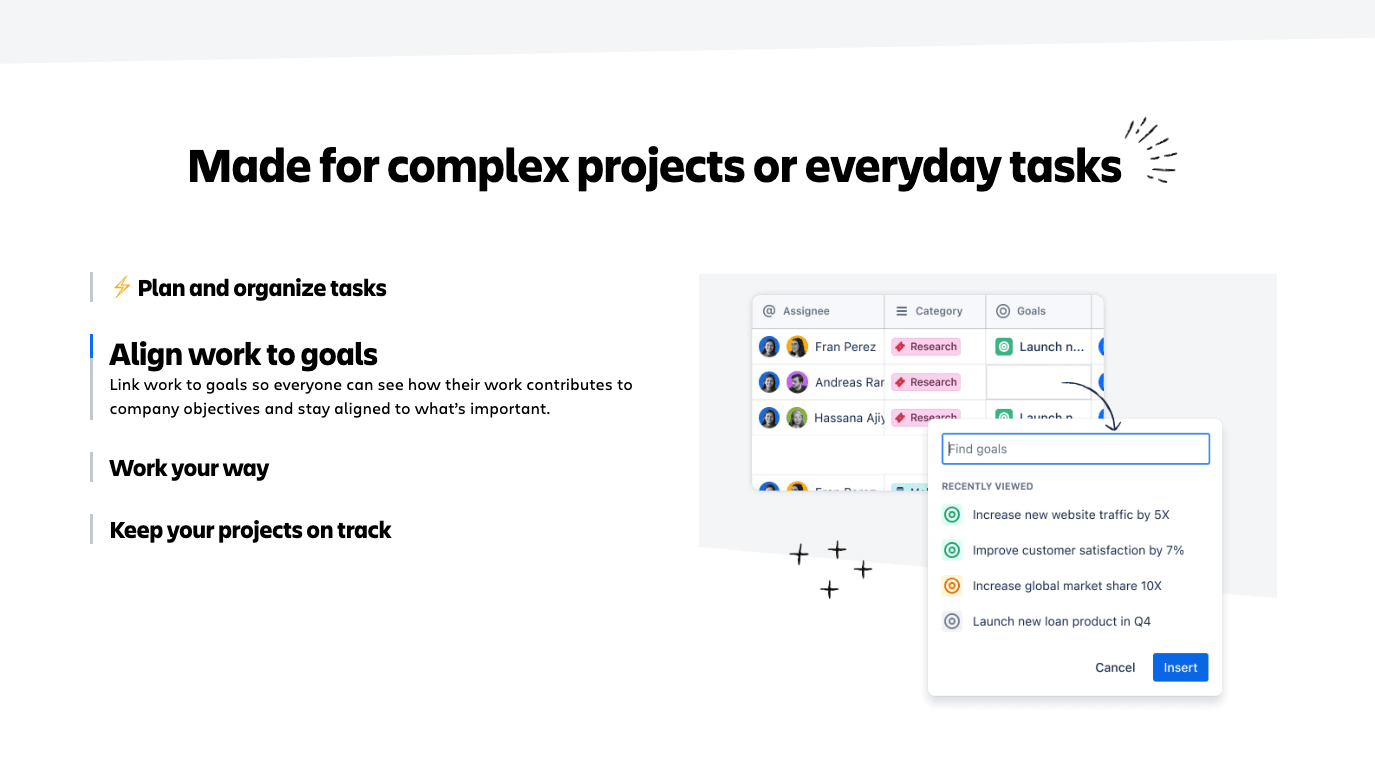1375x777 pixels.
Task: Expand the Keep your projects on track section
Action: point(250,530)
